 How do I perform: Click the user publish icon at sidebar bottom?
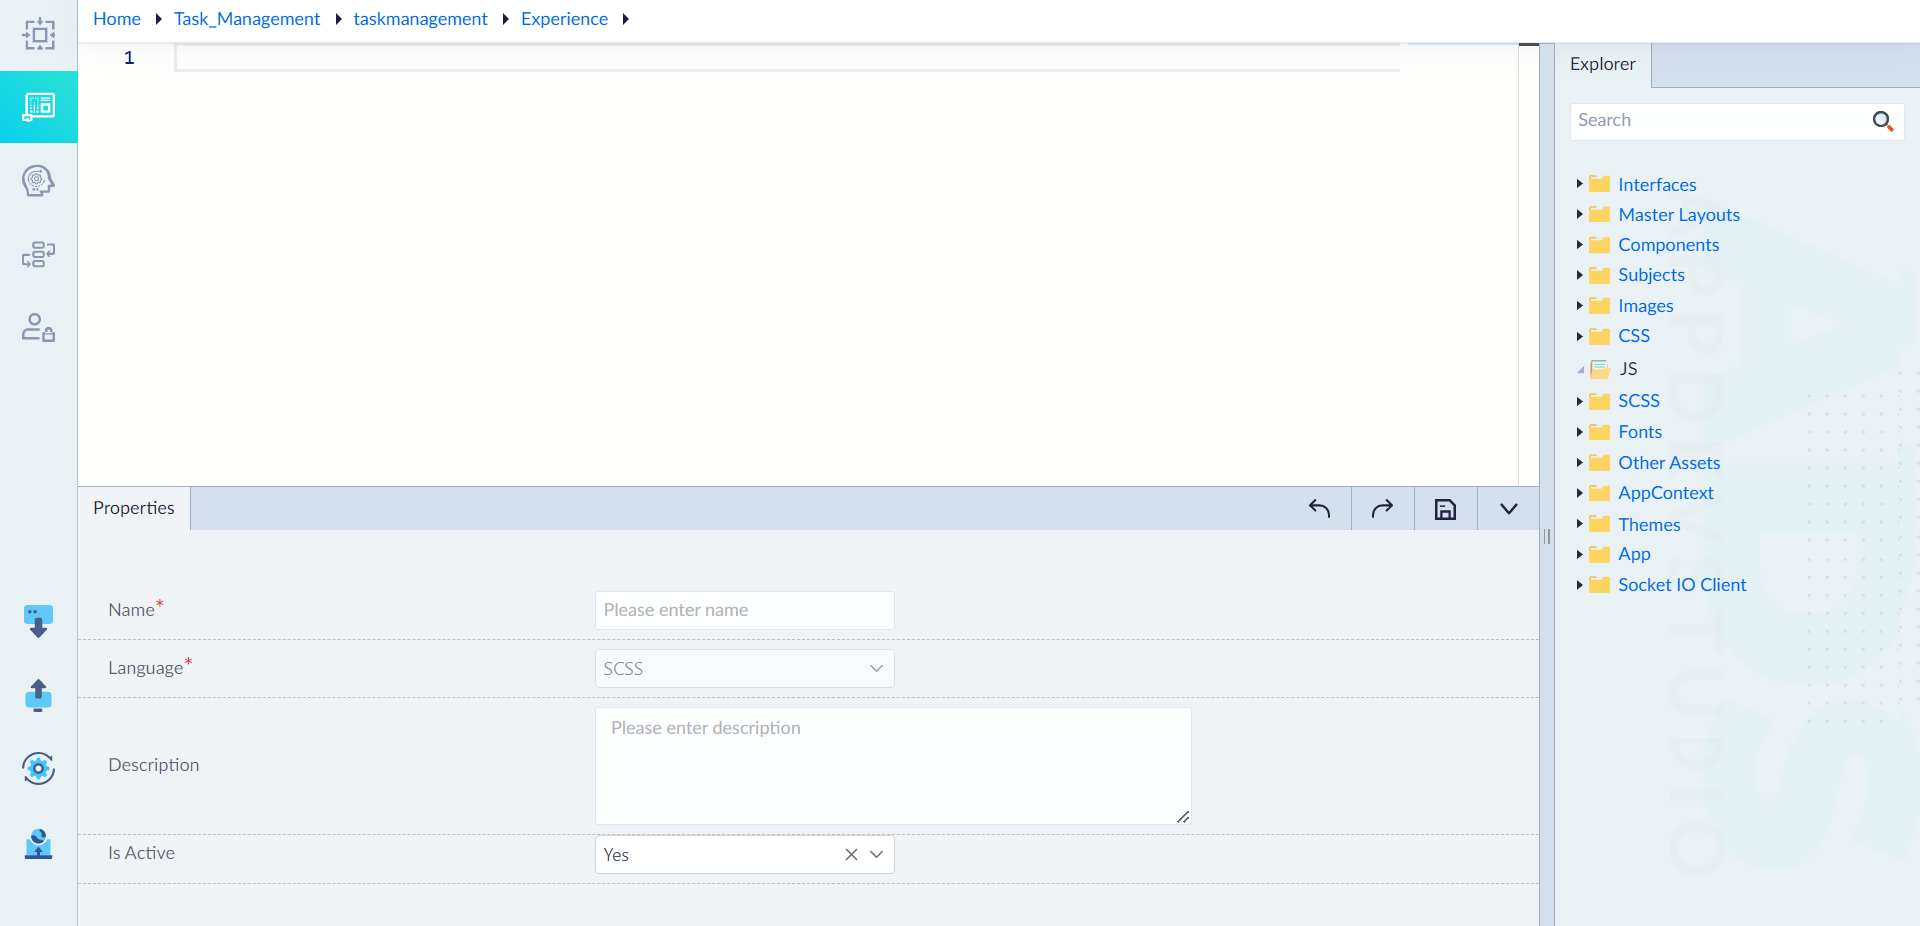click(x=38, y=843)
